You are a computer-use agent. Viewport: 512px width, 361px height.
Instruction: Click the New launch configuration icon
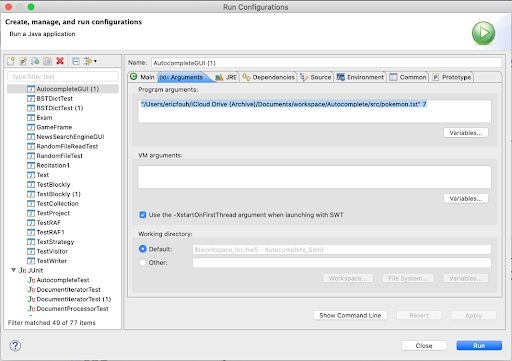[11, 61]
